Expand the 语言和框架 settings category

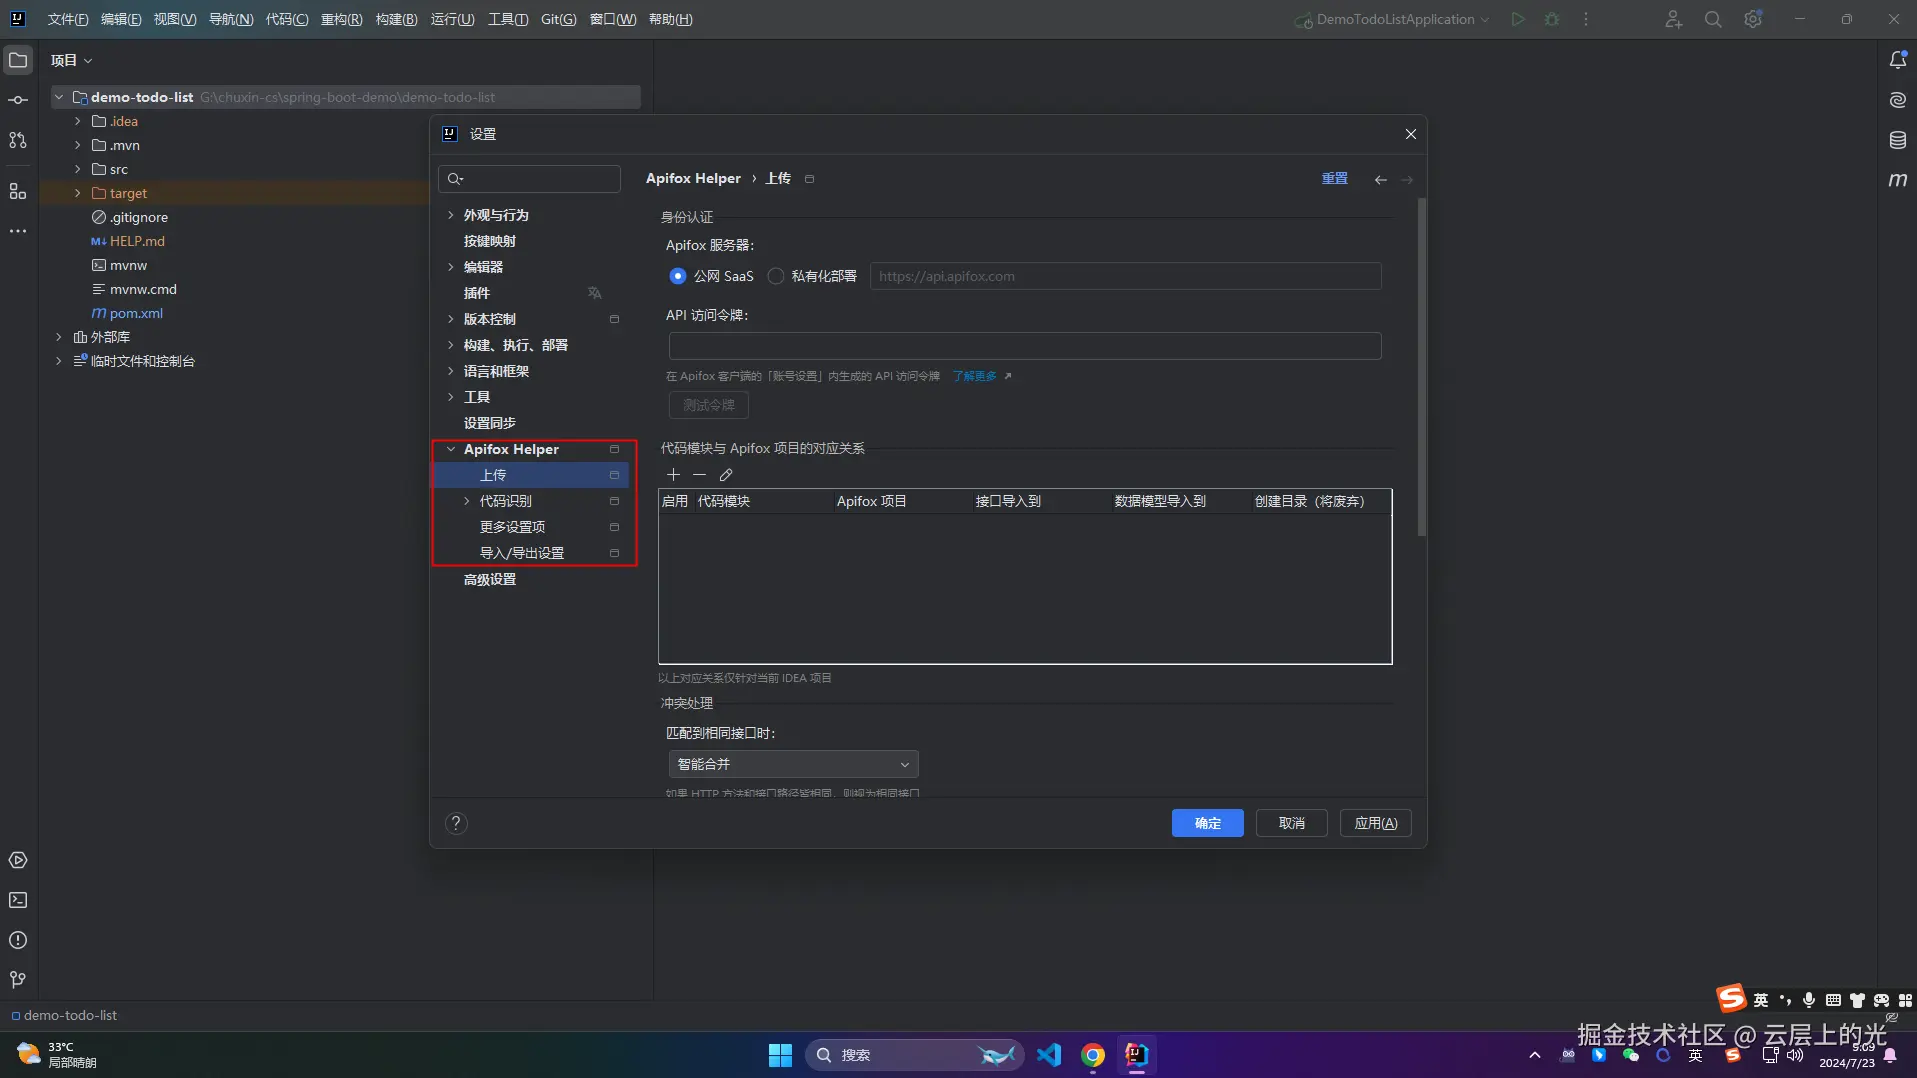[451, 371]
